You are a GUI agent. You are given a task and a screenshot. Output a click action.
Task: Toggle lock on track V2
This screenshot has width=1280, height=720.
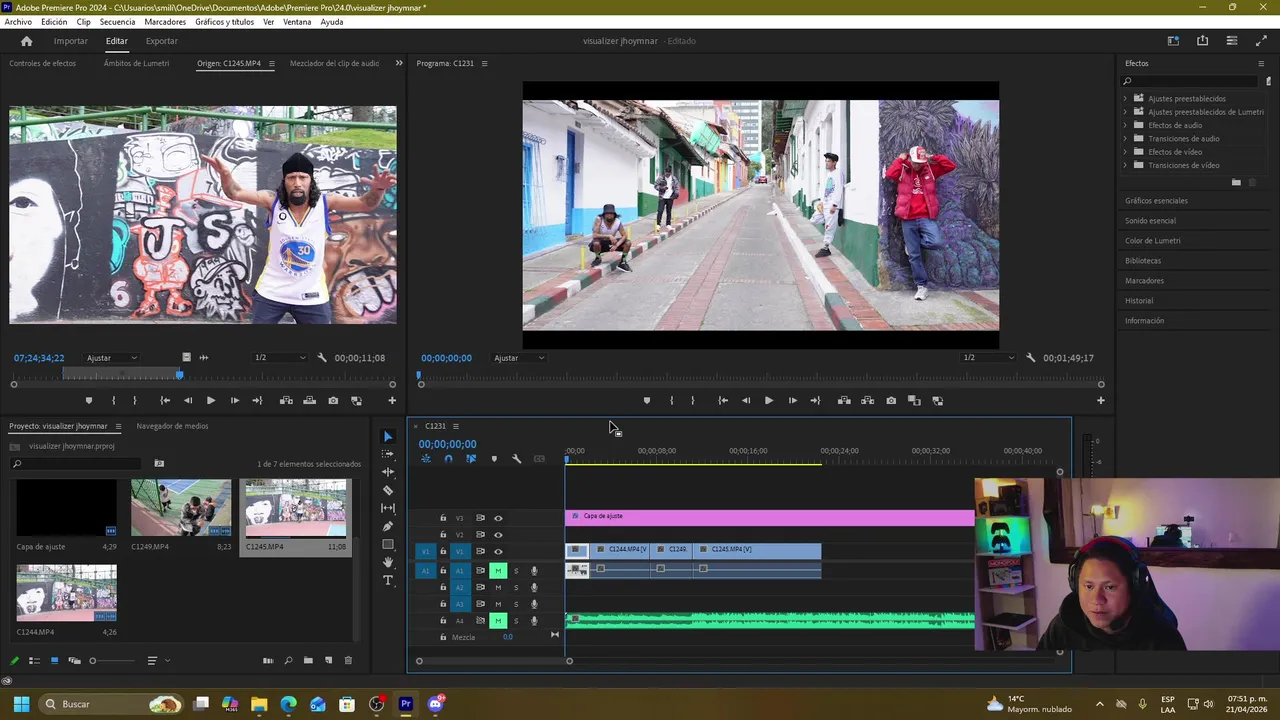[x=443, y=535]
